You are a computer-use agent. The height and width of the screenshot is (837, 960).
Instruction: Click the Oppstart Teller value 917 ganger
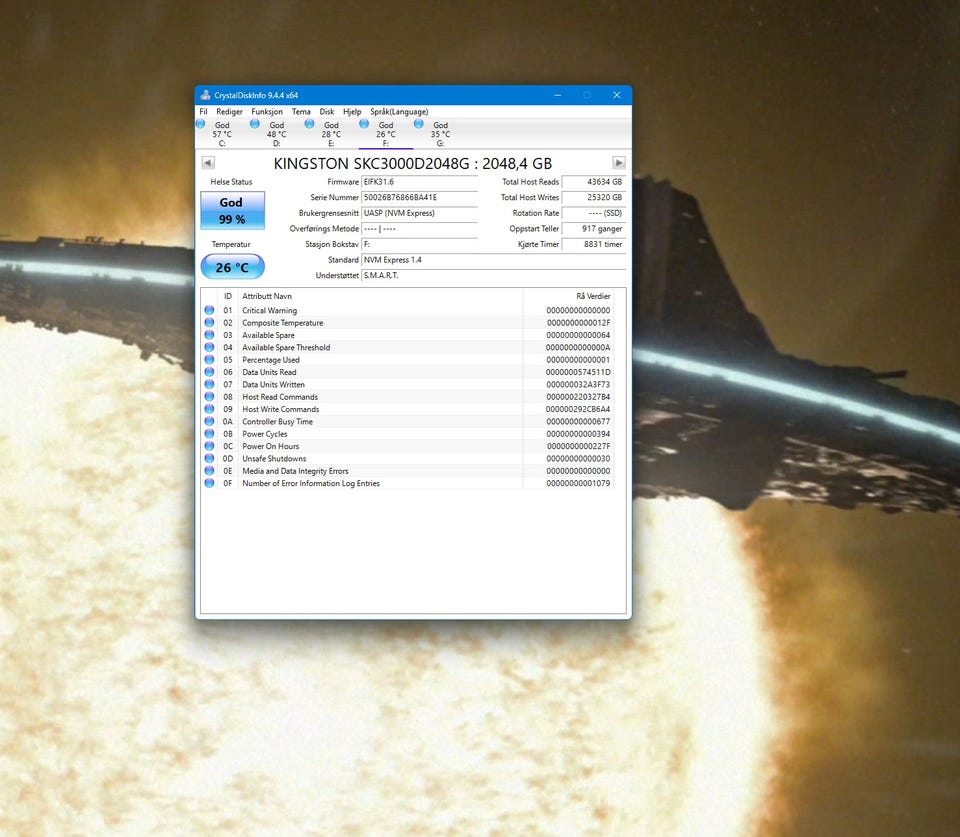593,228
